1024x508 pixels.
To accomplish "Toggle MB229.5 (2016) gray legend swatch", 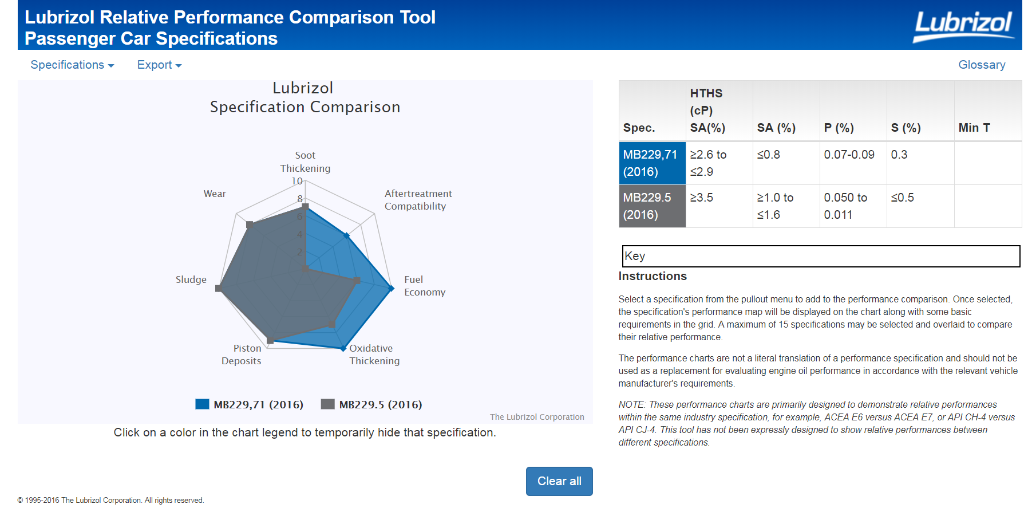I will [x=328, y=404].
